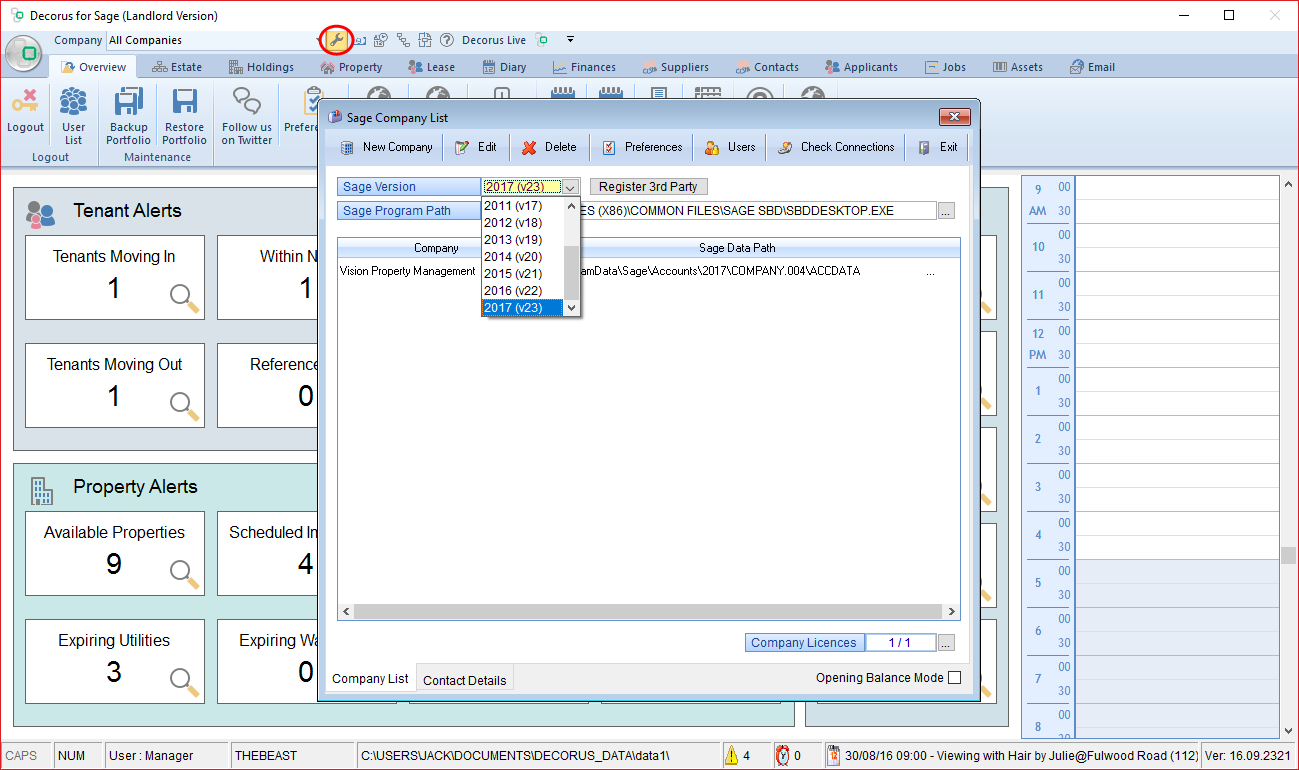Open Users in the Sage Company List toolbar
This screenshot has width=1299, height=770.
point(729,147)
